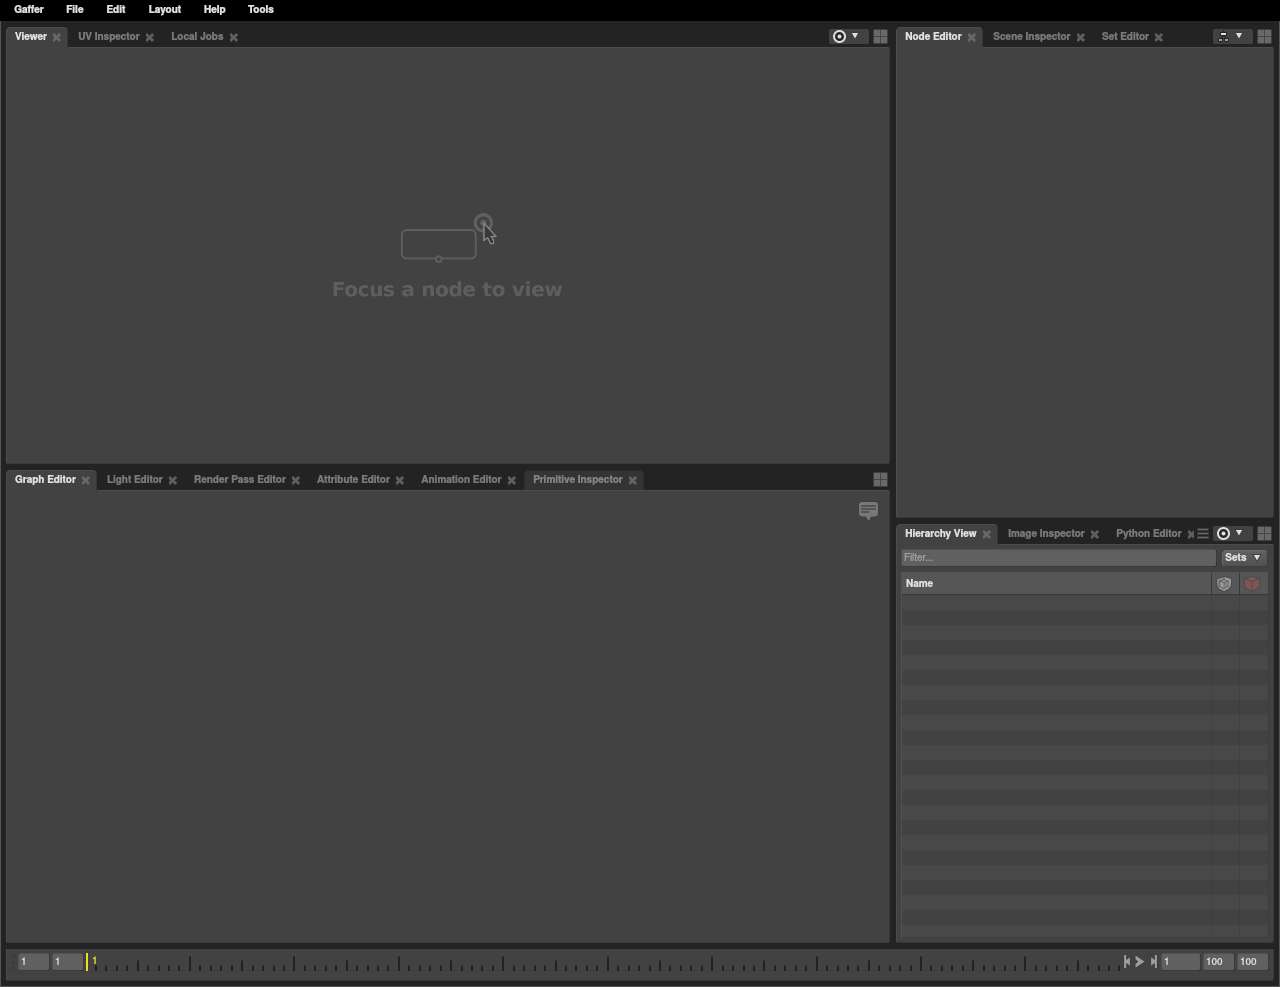1280x987 pixels.
Task: Click the red cube column header icon
Action: (1252, 584)
